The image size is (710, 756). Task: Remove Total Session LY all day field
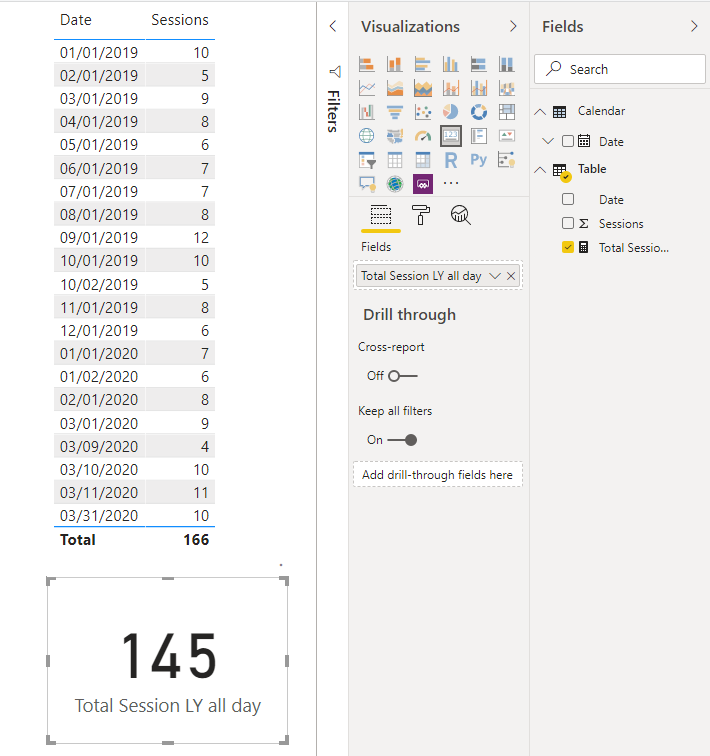tap(511, 276)
